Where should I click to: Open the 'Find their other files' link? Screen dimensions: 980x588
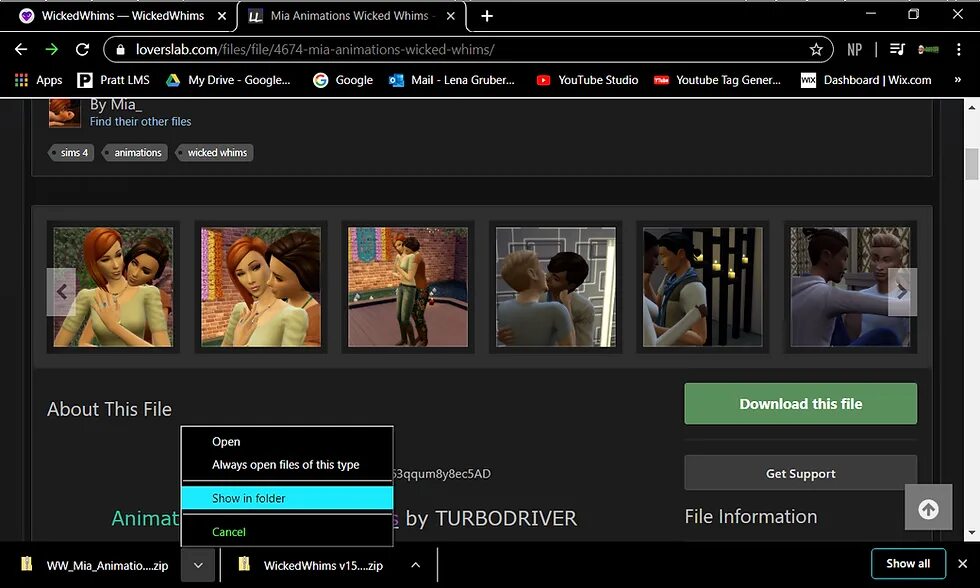[x=141, y=121]
